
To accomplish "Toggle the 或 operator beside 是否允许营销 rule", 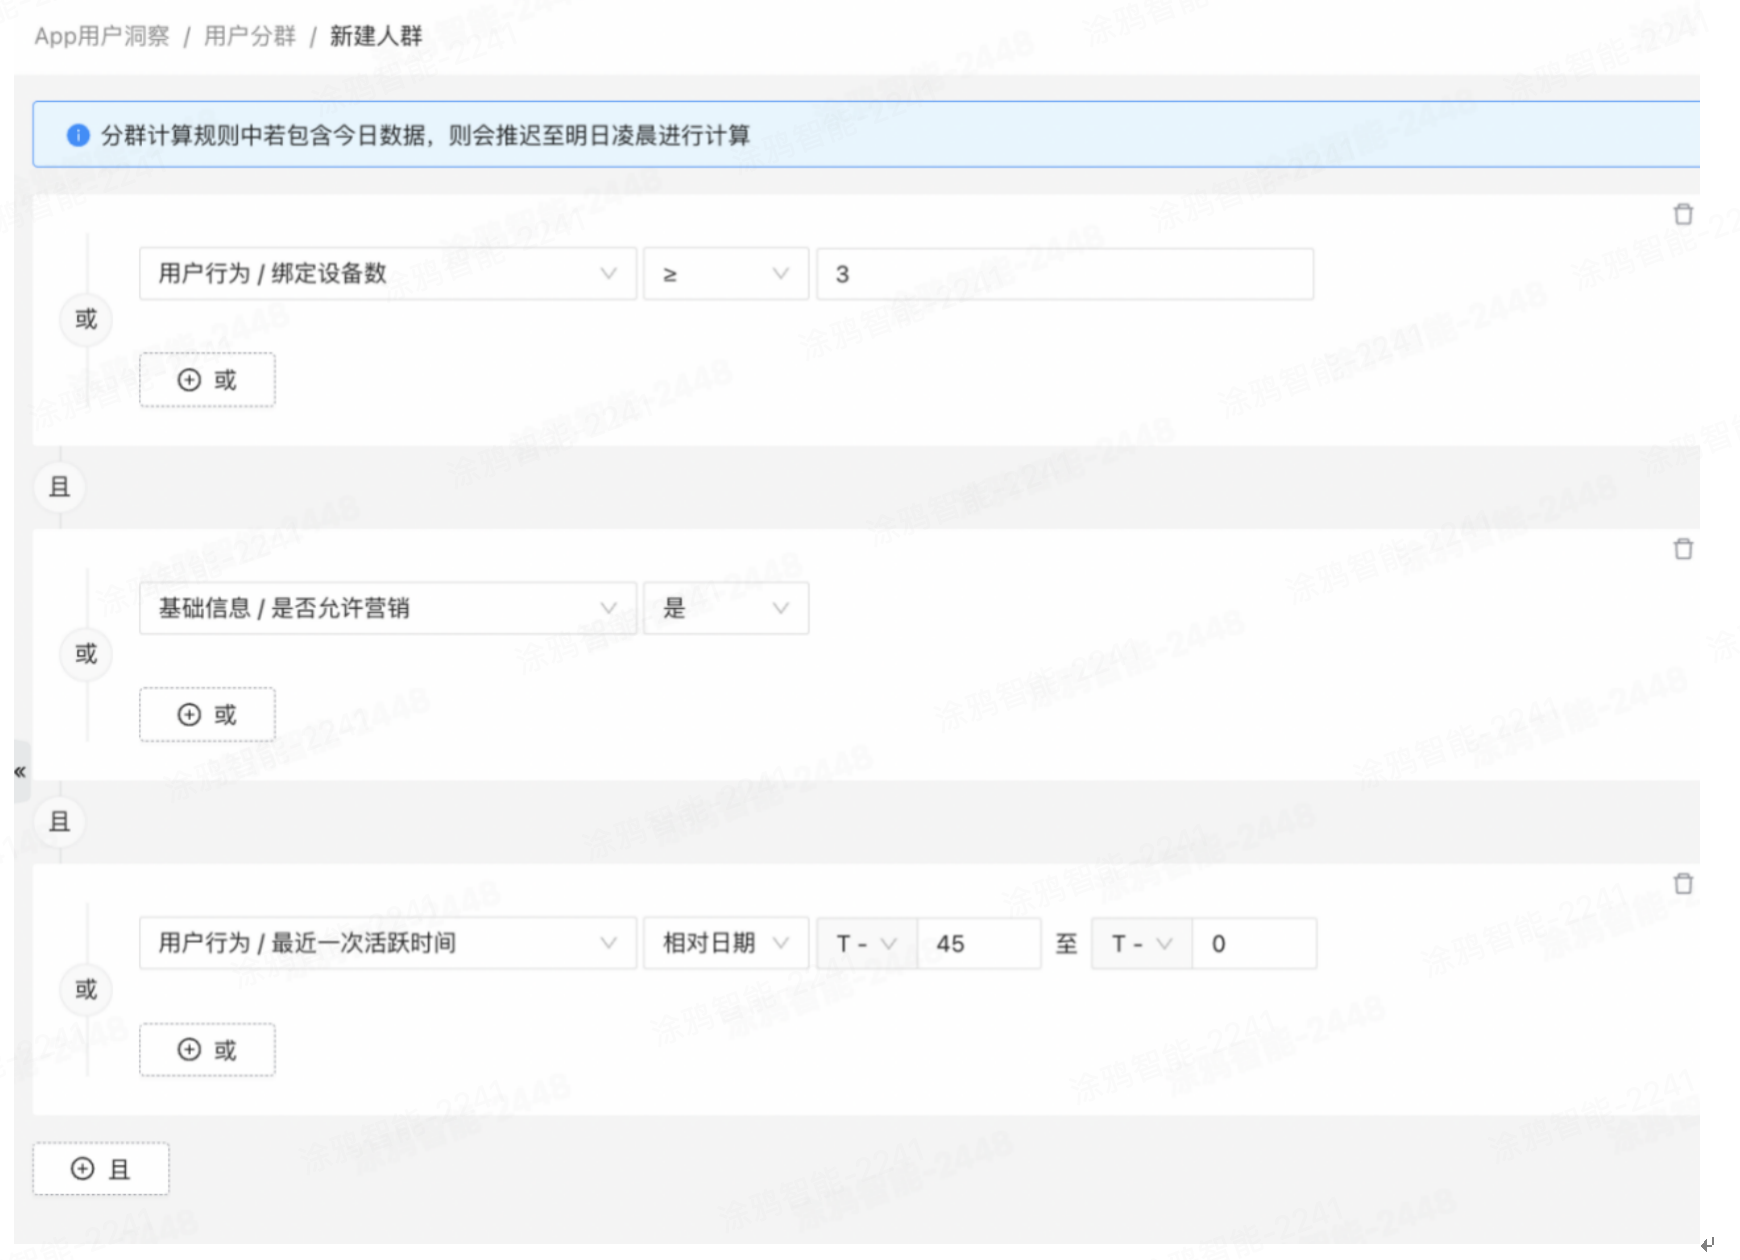I will point(86,654).
